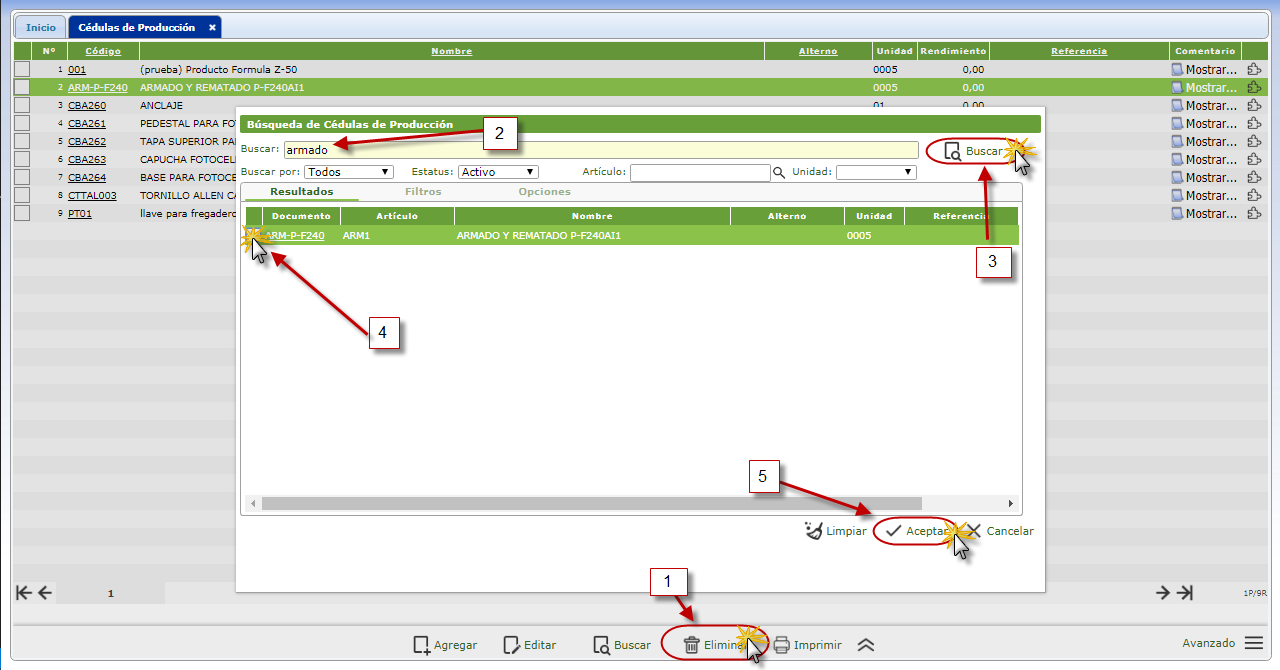Click the Buscar text input field
Viewport: 1280px width, 670px height.
pos(600,150)
